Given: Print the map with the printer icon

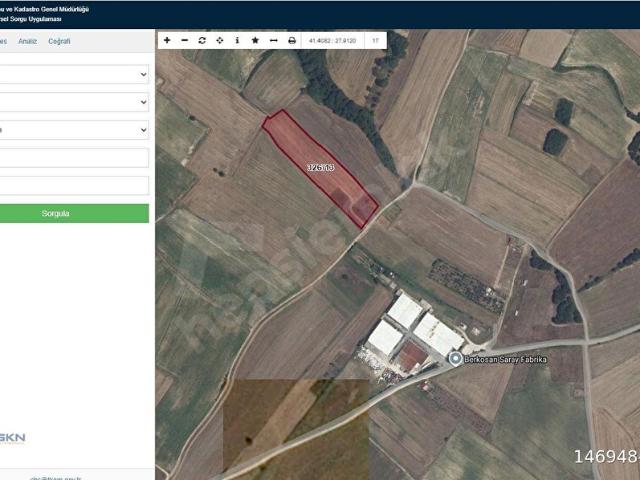Looking at the screenshot, I should pos(292,40).
